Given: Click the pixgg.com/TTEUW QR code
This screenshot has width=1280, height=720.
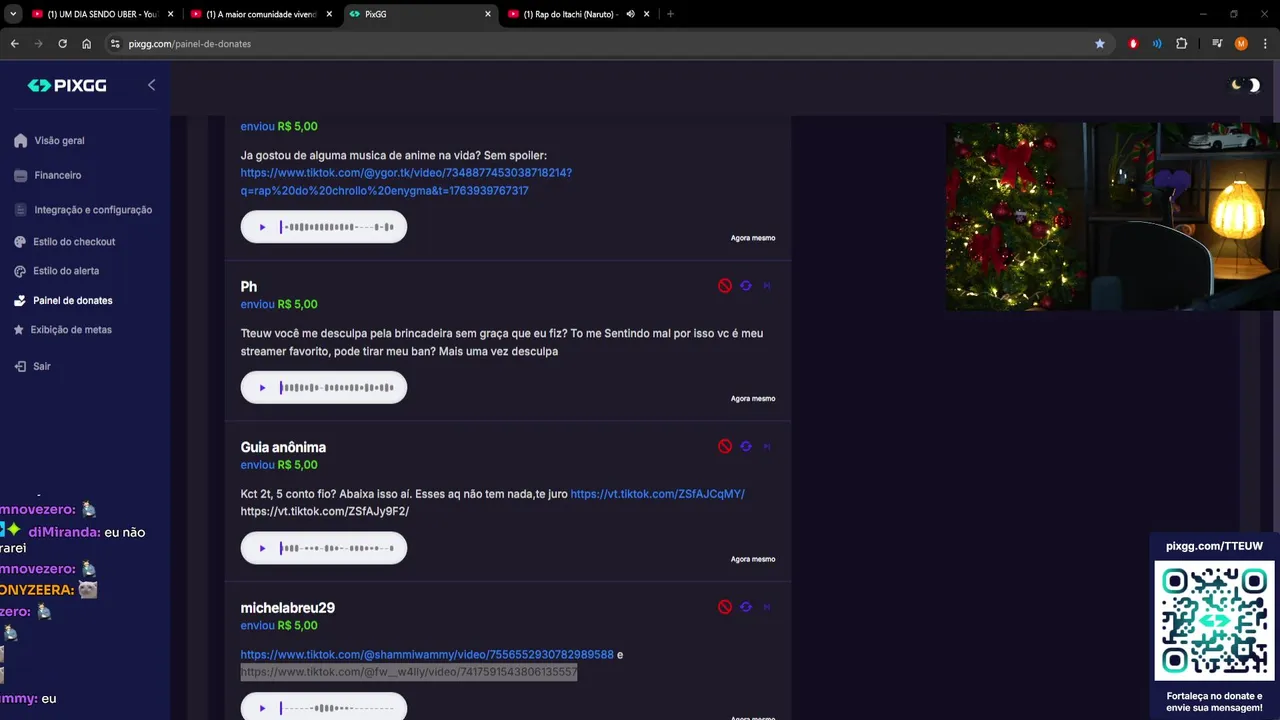Looking at the screenshot, I should pos(1214,621).
